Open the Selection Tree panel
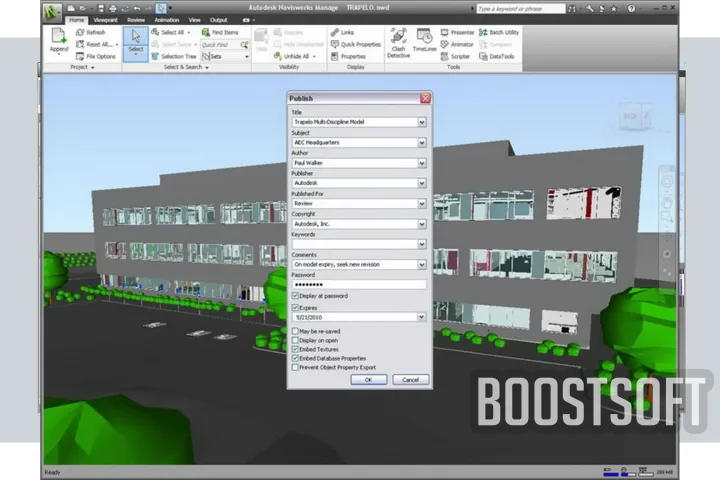The image size is (720, 480). tap(172, 56)
